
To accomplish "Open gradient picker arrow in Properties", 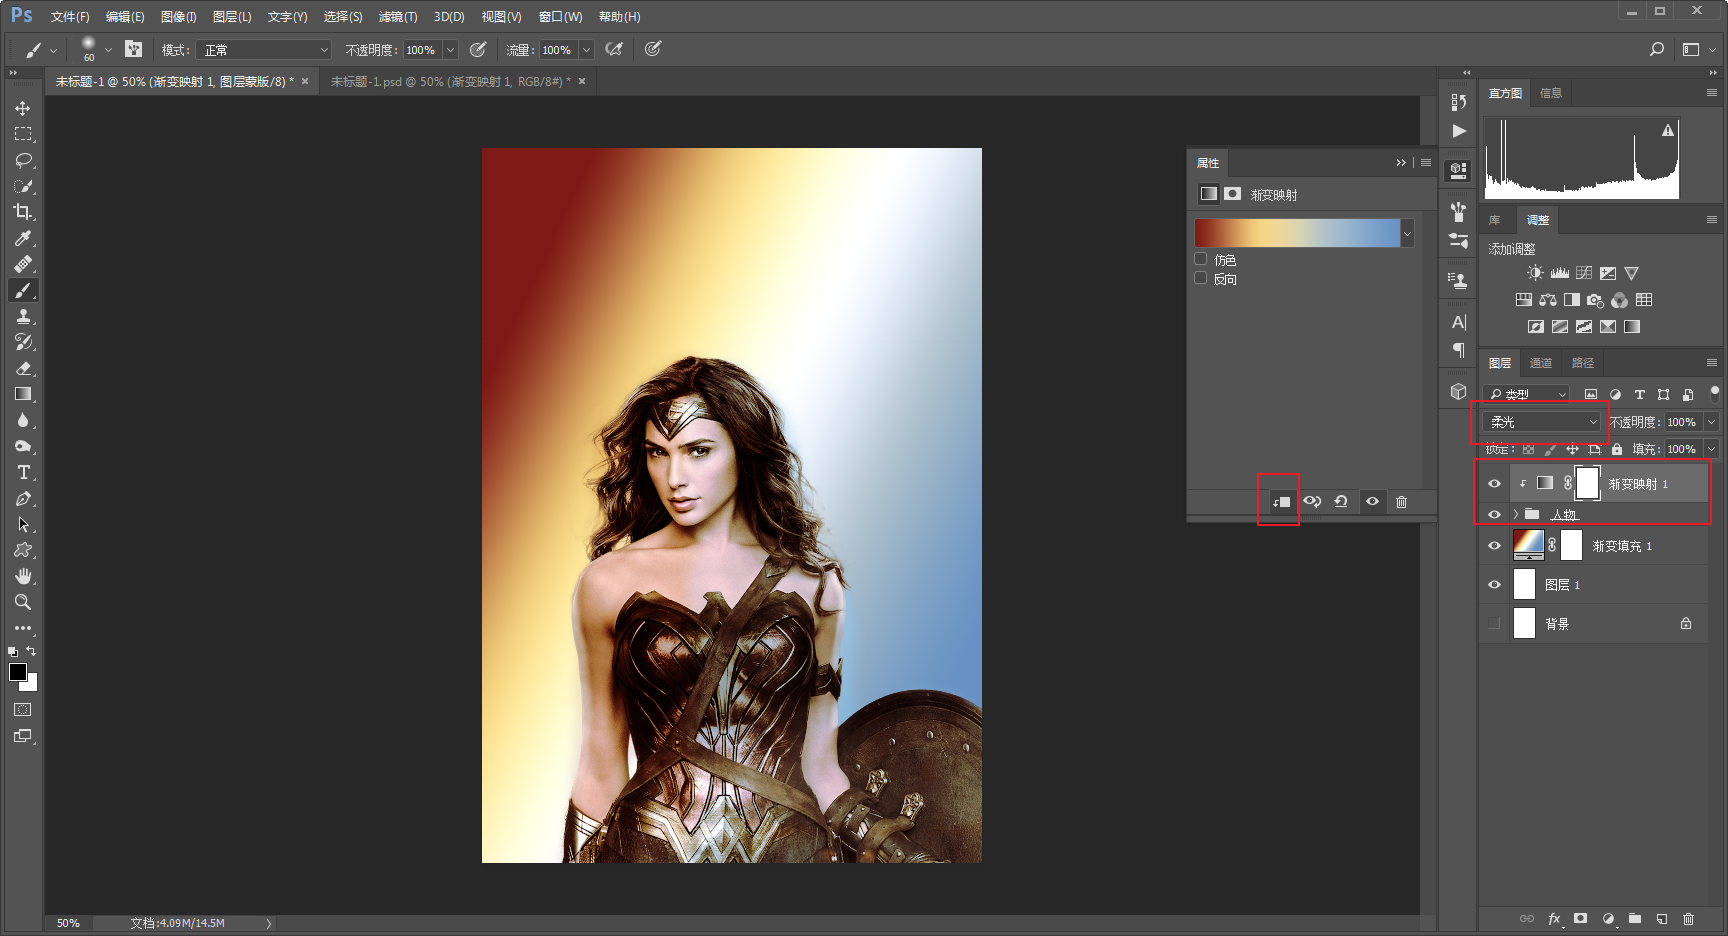I will pos(1407,233).
